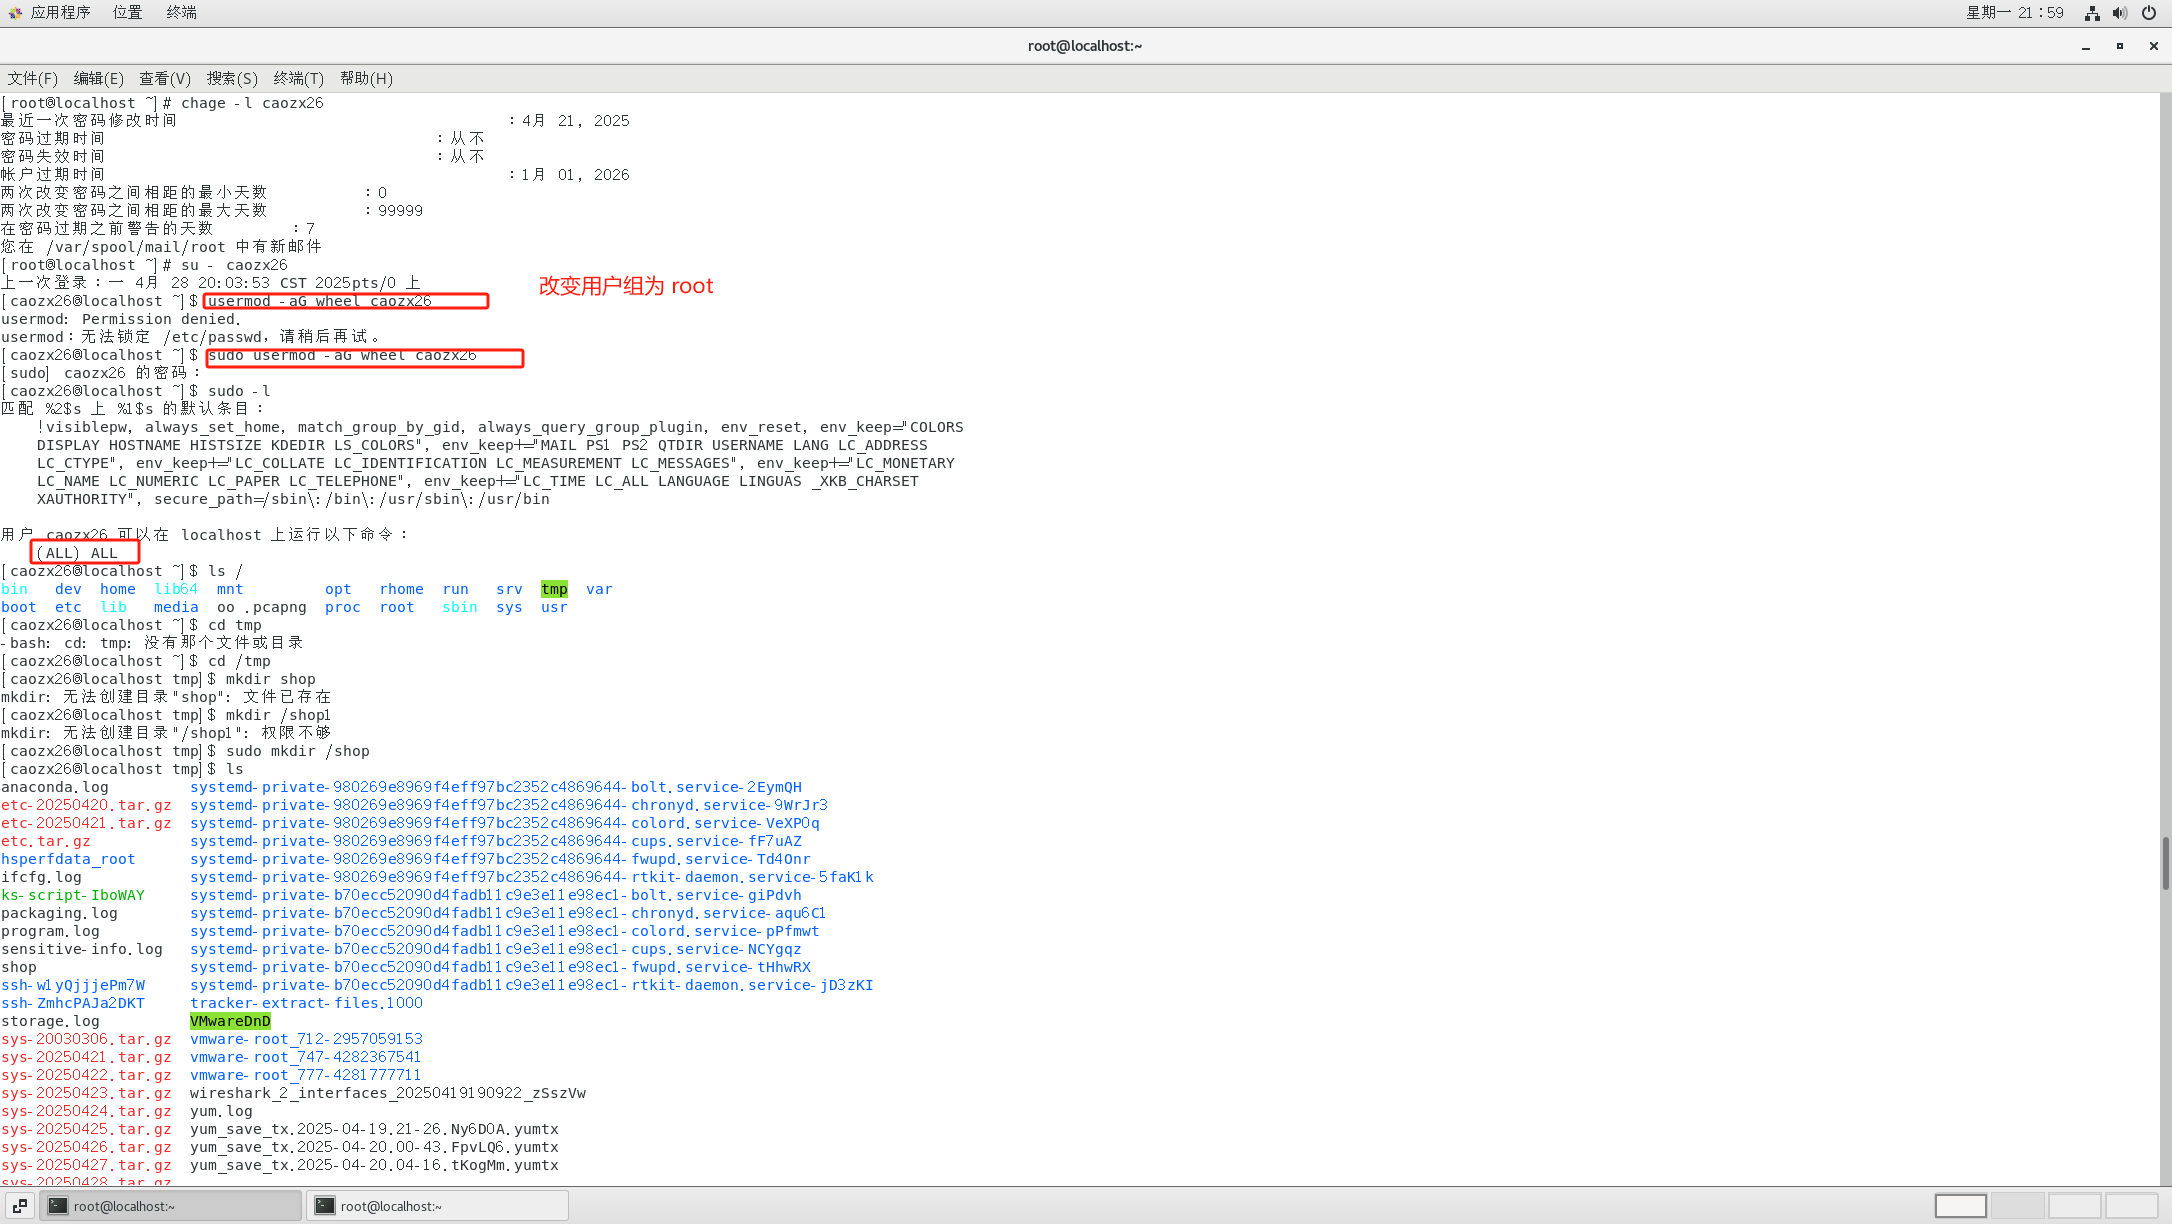Open the 文件(F) terminal menu

click(x=33, y=78)
